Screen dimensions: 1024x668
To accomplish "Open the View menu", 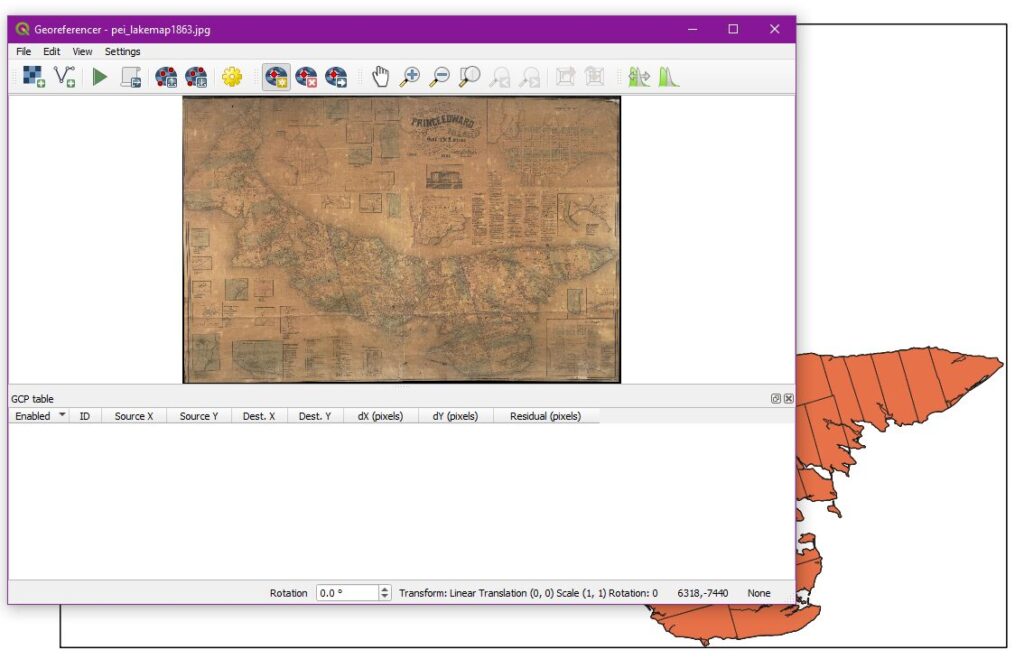I will point(82,52).
